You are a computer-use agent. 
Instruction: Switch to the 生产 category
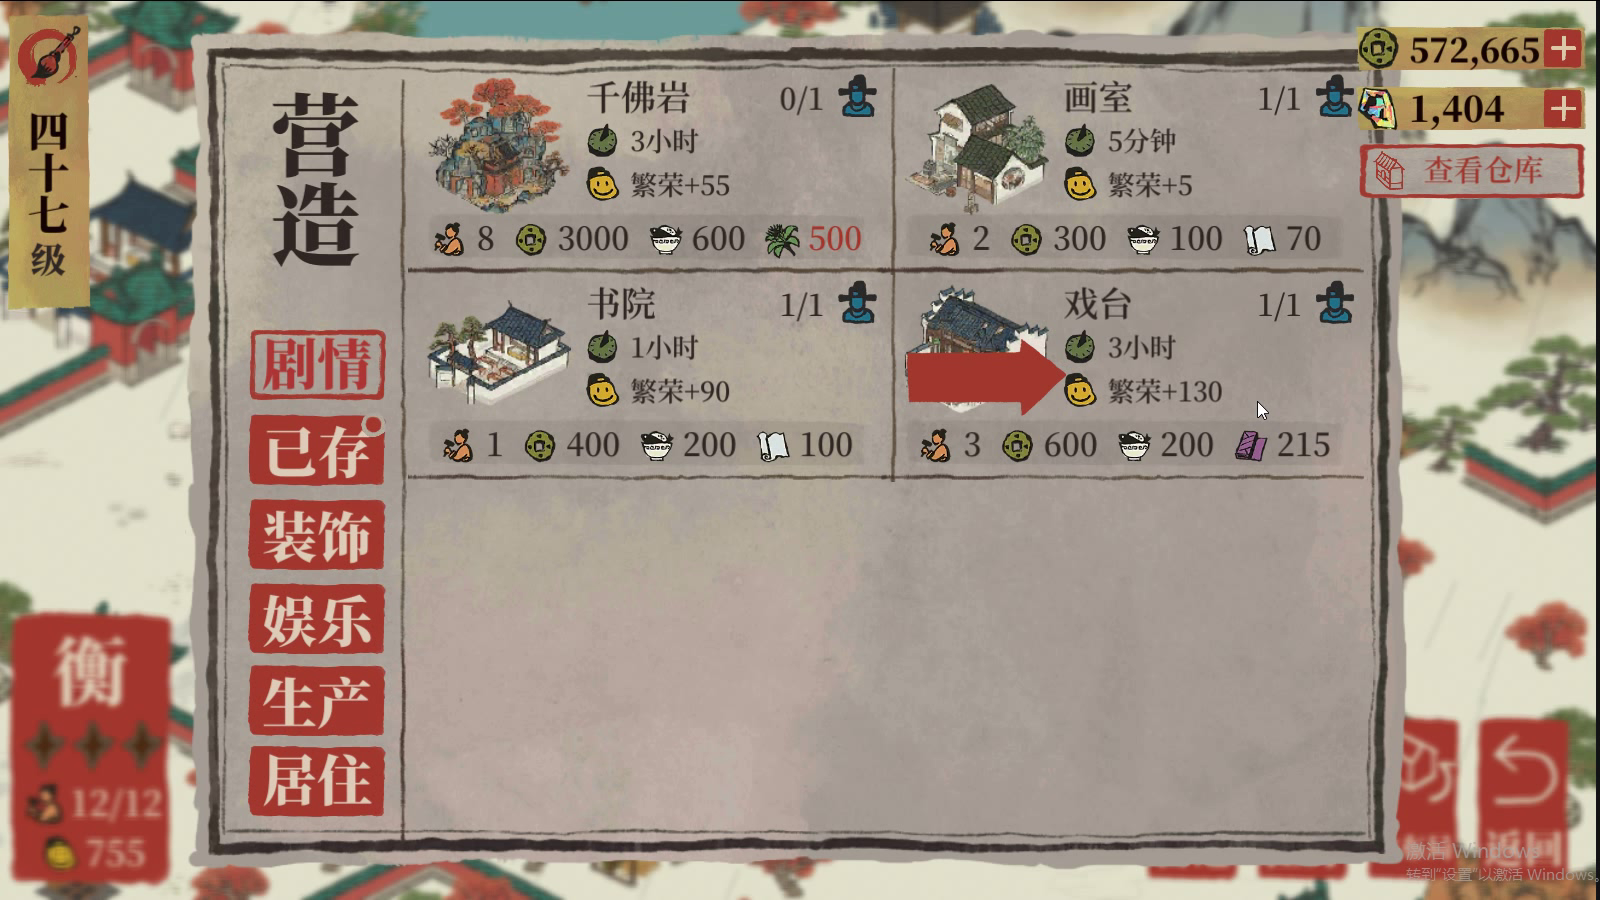coord(317,700)
